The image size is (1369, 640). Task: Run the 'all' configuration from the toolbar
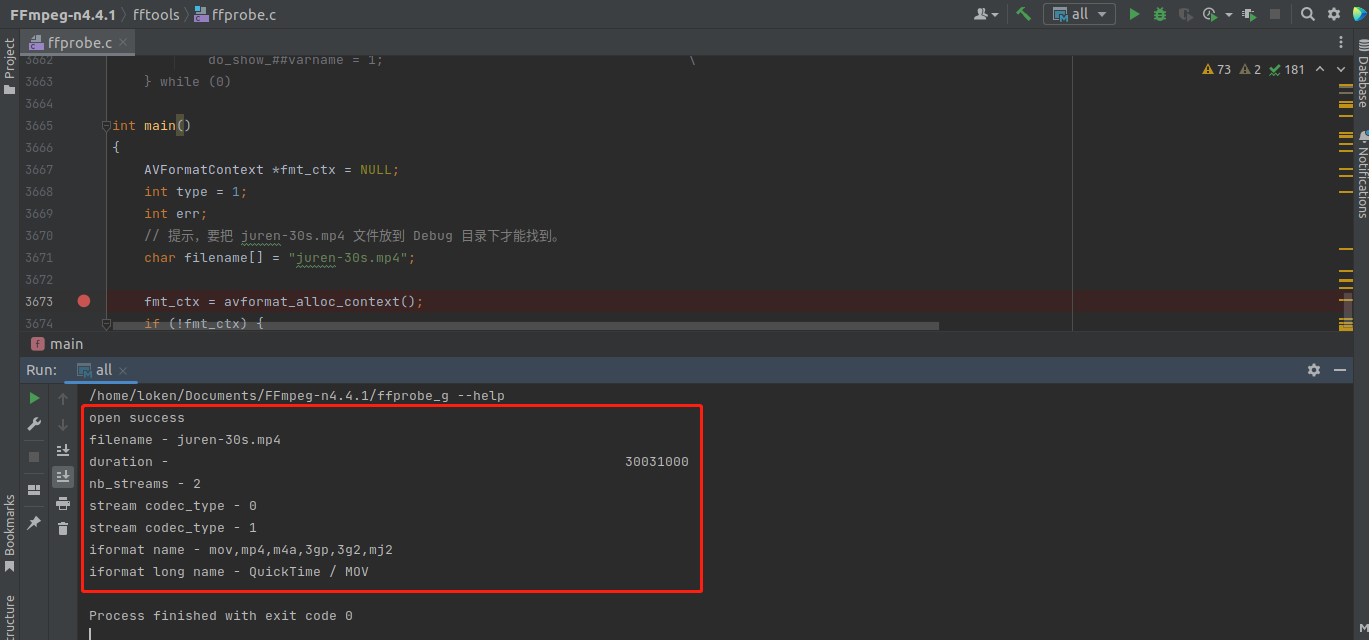(1134, 14)
